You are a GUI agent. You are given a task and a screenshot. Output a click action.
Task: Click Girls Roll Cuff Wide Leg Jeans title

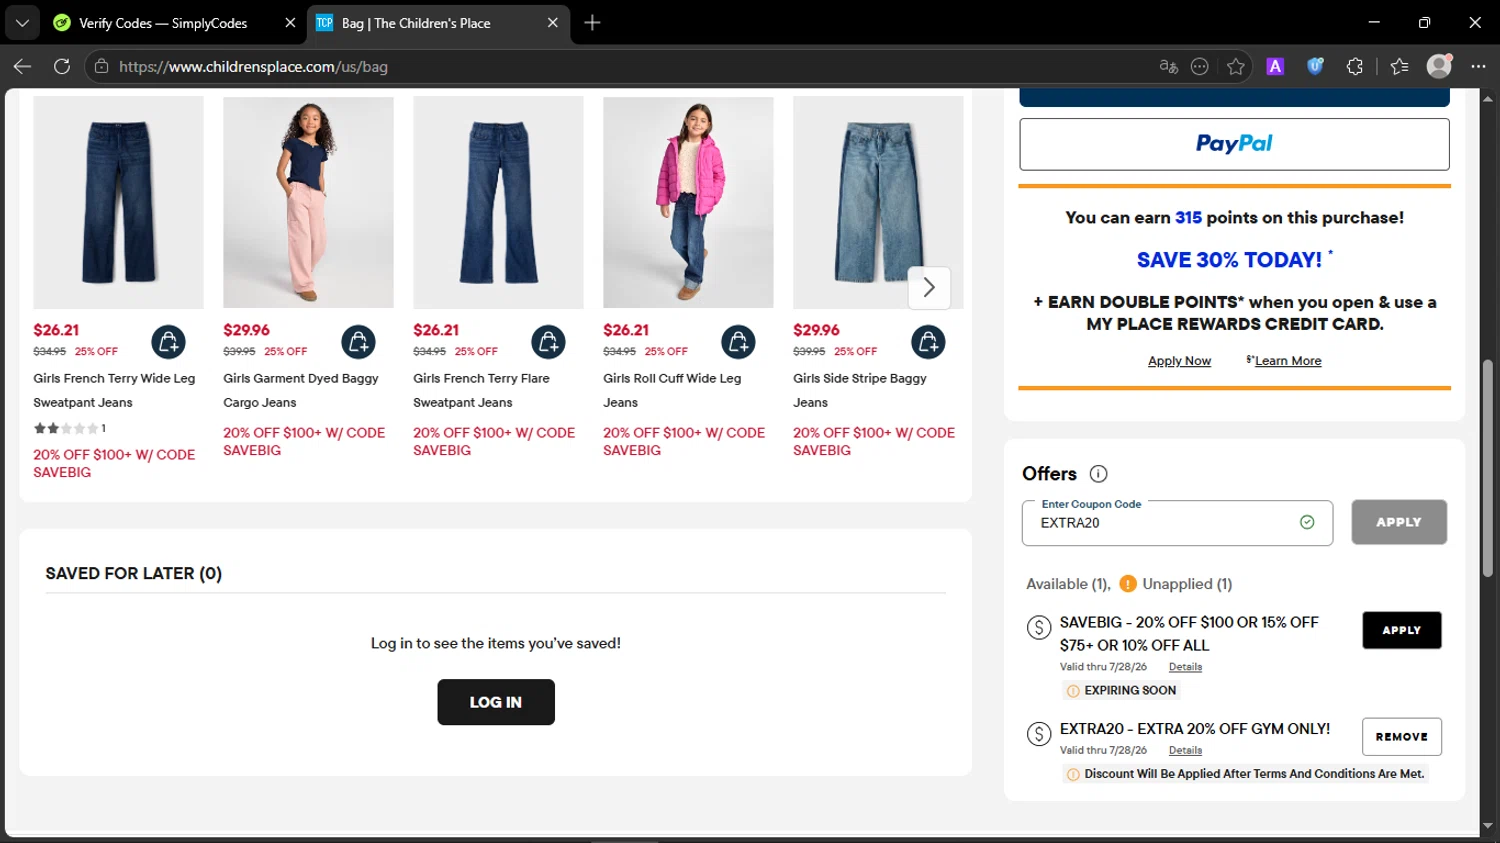pyautogui.click(x=672, y=390)
